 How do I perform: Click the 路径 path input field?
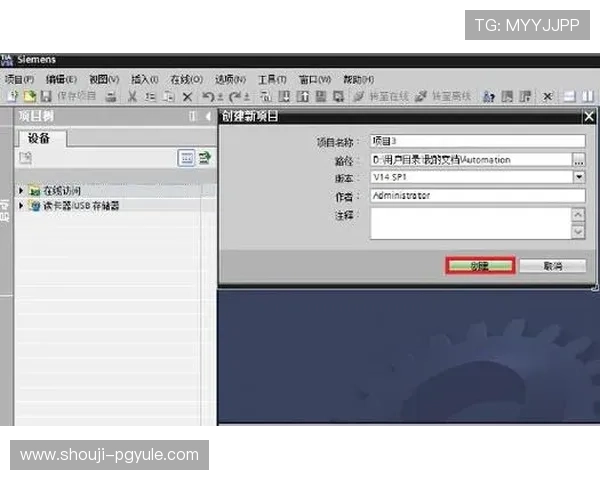(471, 160)
